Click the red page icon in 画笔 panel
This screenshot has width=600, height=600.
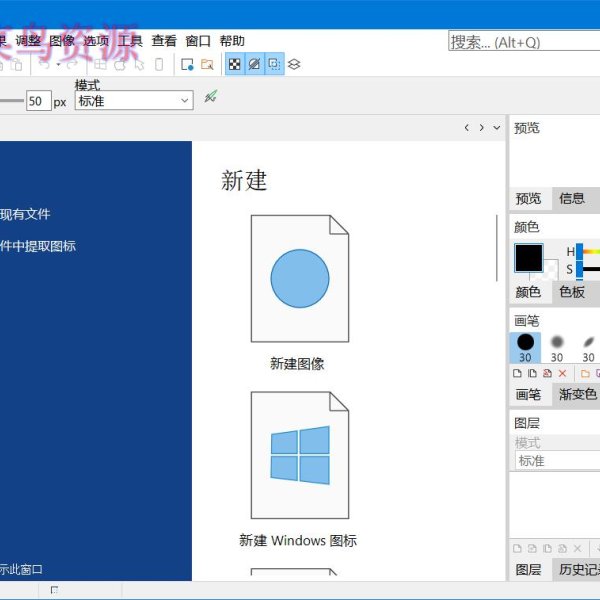[547, 373]
